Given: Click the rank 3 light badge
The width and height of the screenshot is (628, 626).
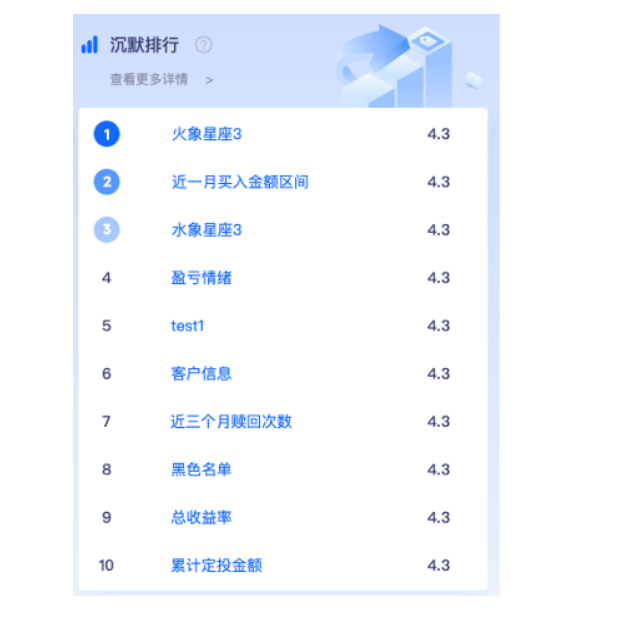Looking at the screenshot, I should (107, 229).
